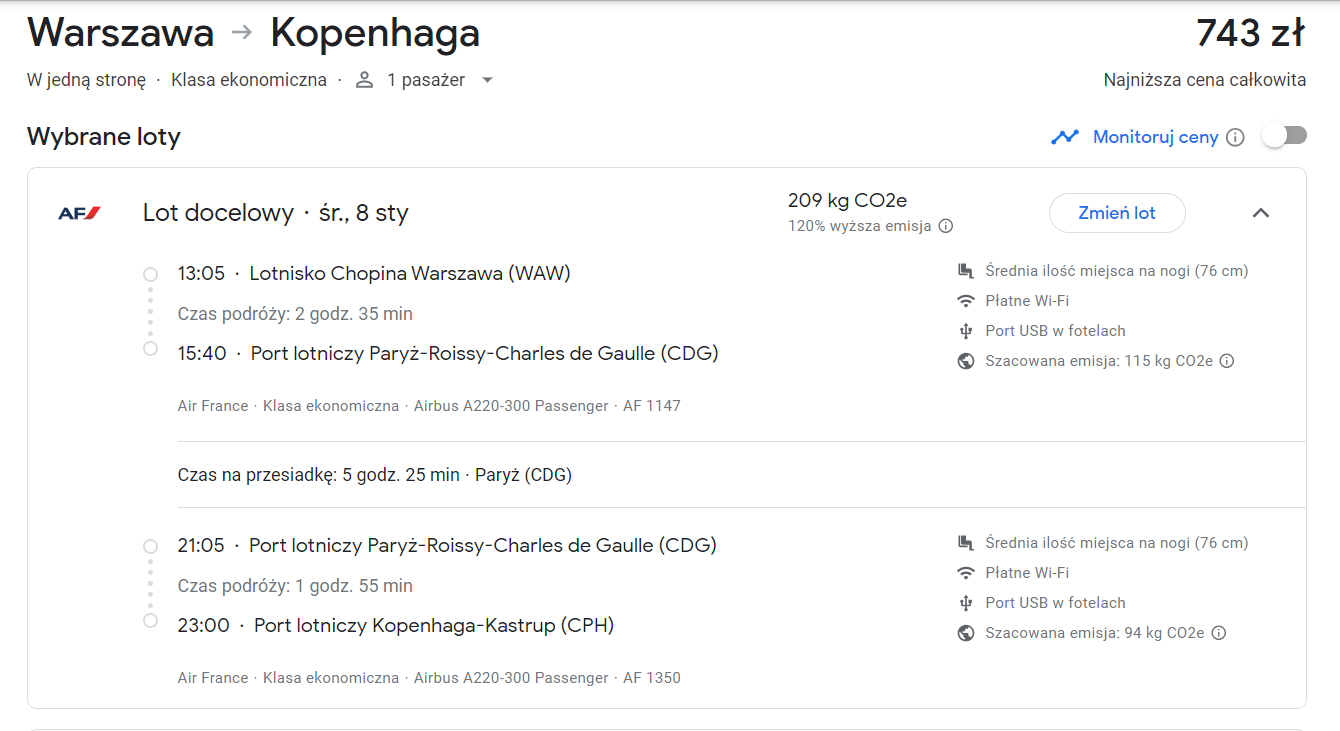Click Port USB w fotelach for flight AF 1147
The image size is (1340, 731).
click(1055, 331)
